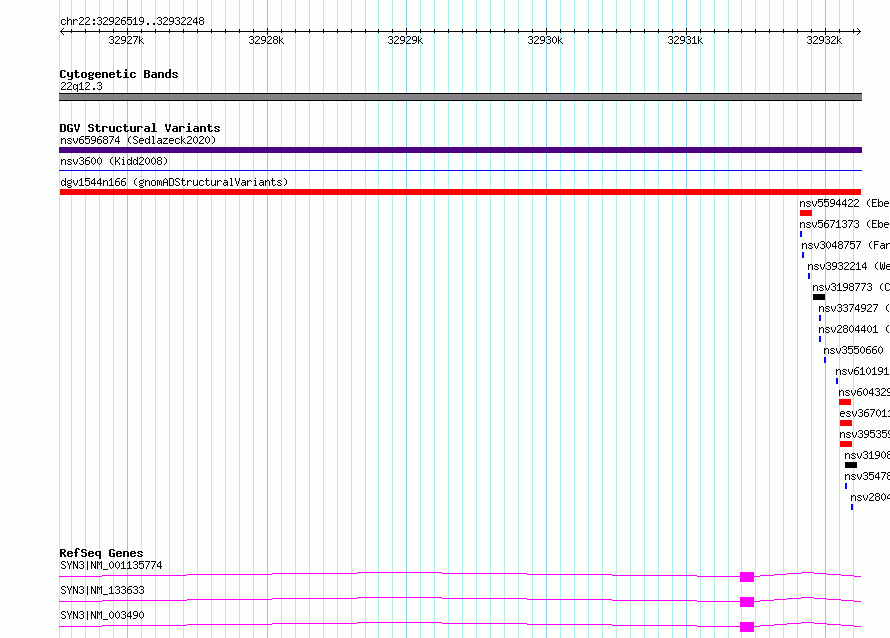Open the DGV Structural Variants track title

140,128
